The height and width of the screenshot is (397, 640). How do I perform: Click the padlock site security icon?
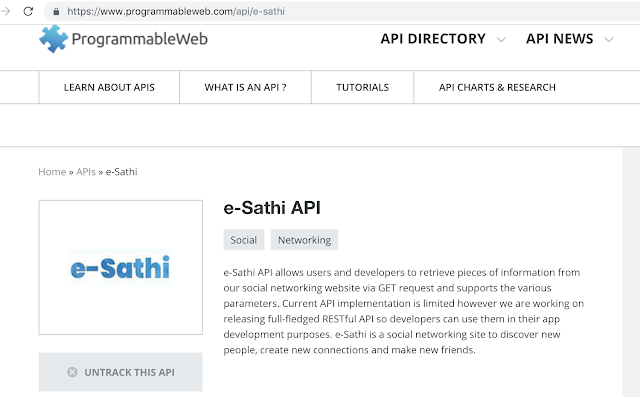point(56,11)
